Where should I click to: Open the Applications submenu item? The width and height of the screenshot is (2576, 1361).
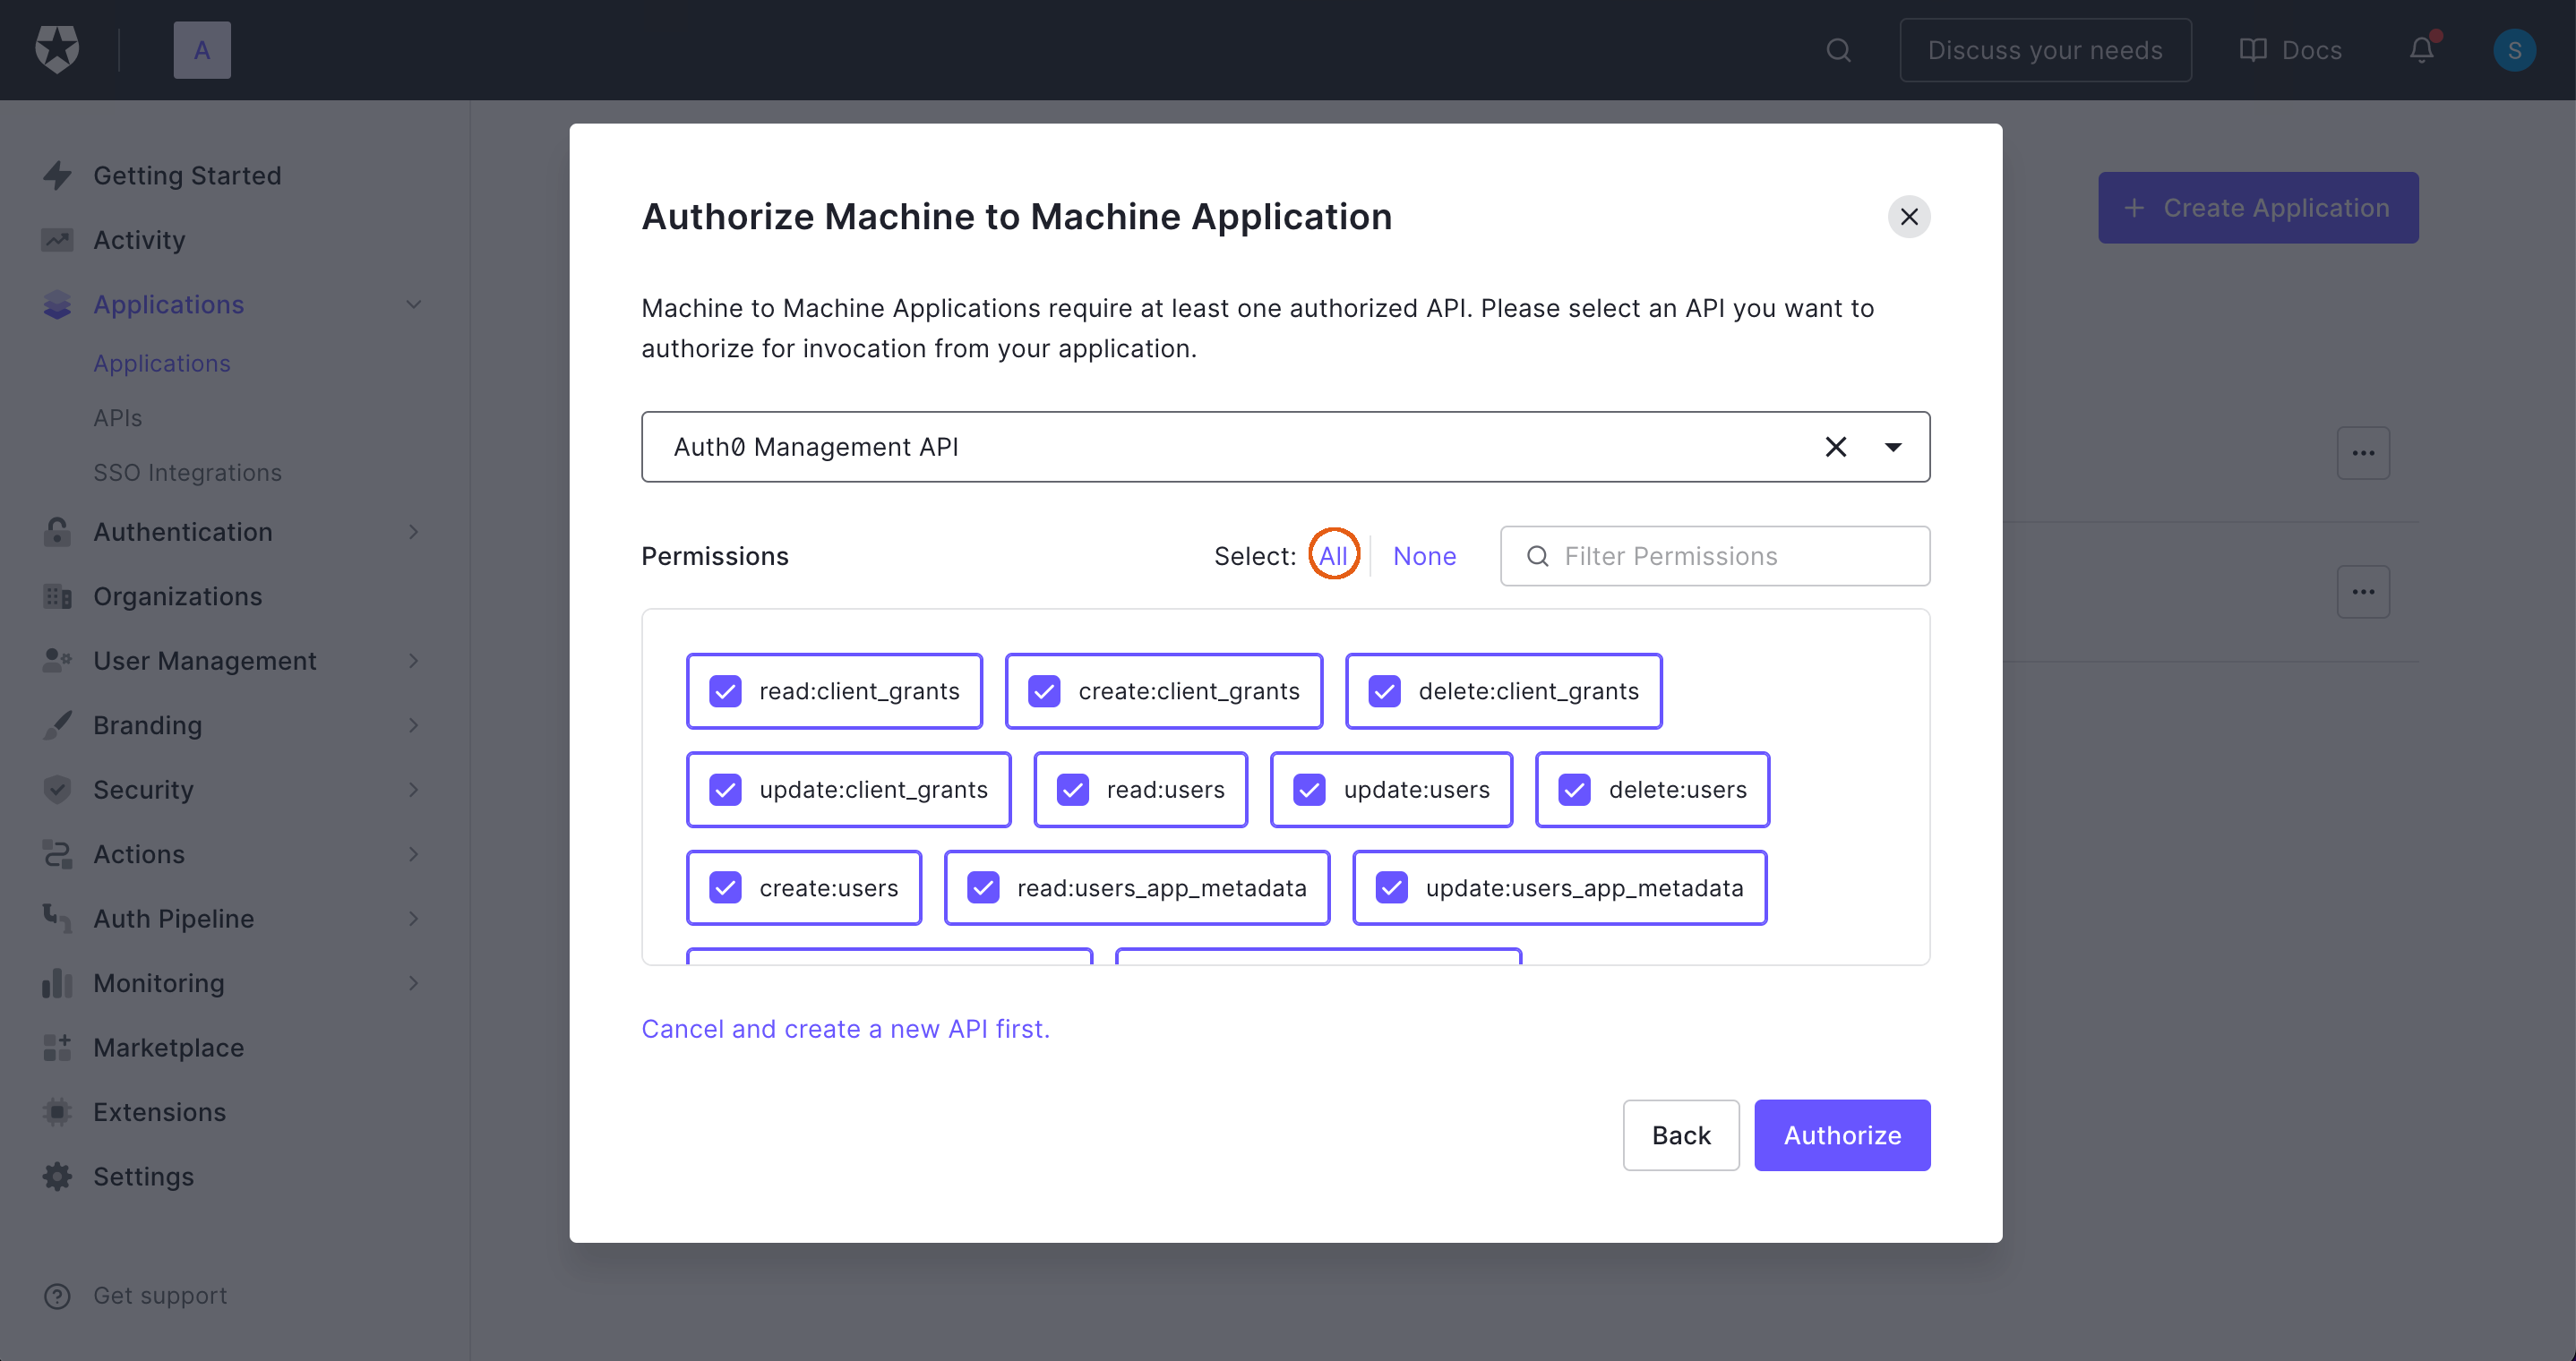click(162, 364)
